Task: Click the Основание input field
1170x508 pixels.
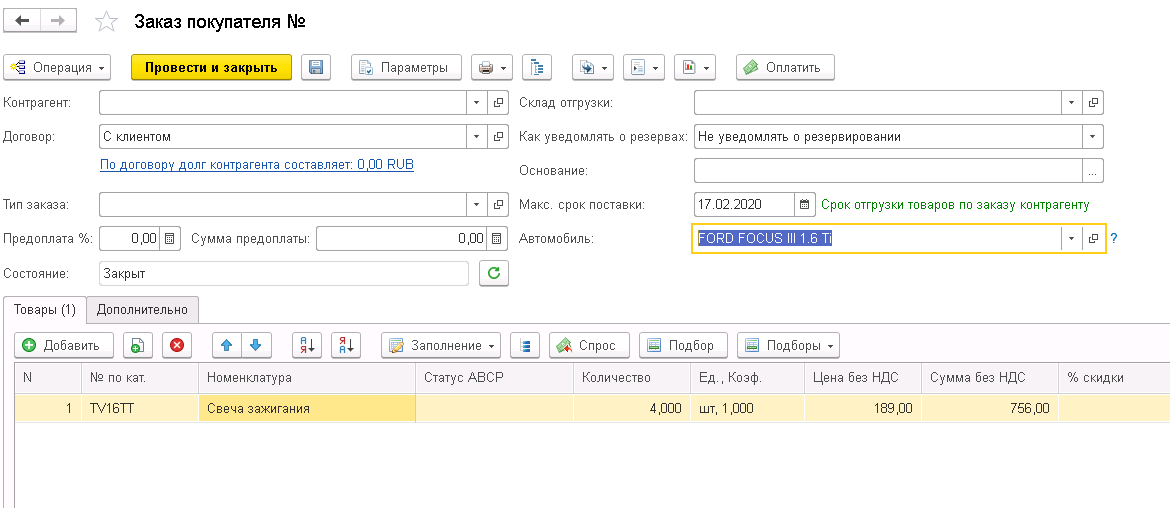Action: point(888,170)
